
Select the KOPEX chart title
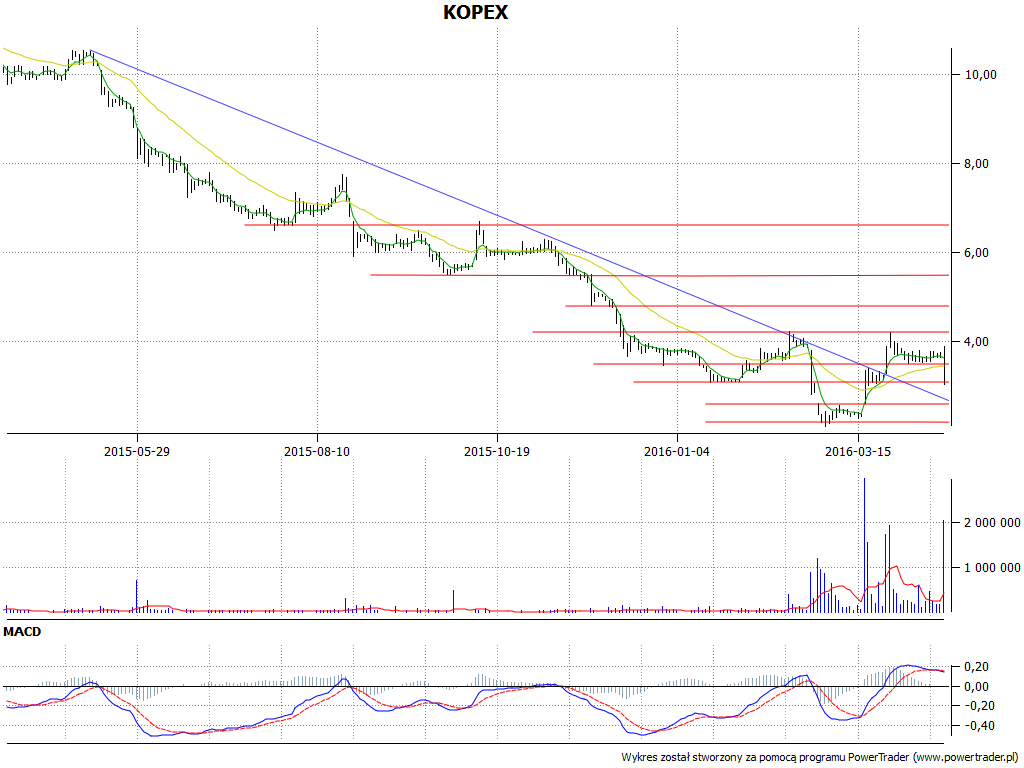[x=475, y=12]
